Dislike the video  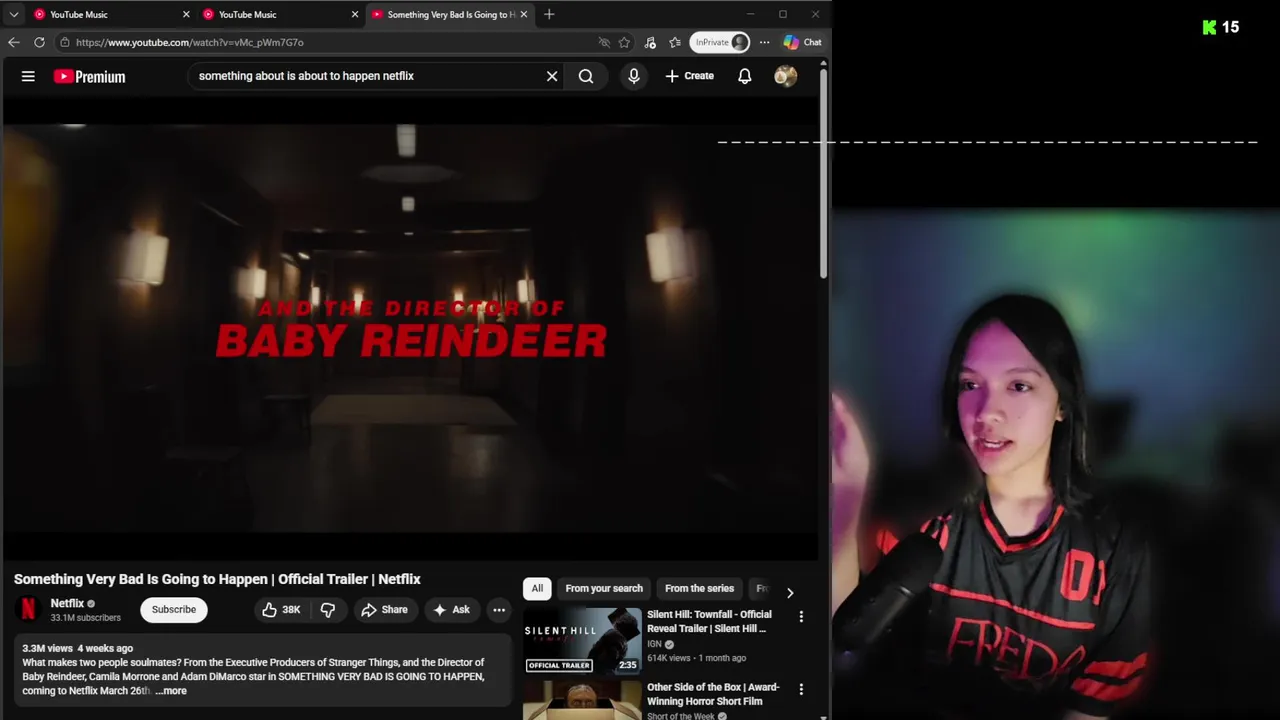point(328,609)
